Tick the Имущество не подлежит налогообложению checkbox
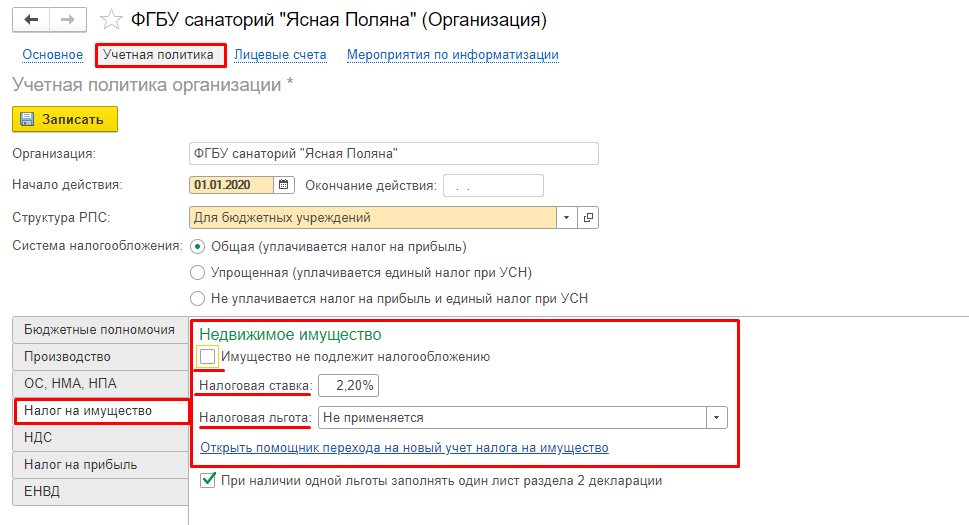The width and height of the screenshot is (969, 525). pyautogui.click(x=208, y=356)
